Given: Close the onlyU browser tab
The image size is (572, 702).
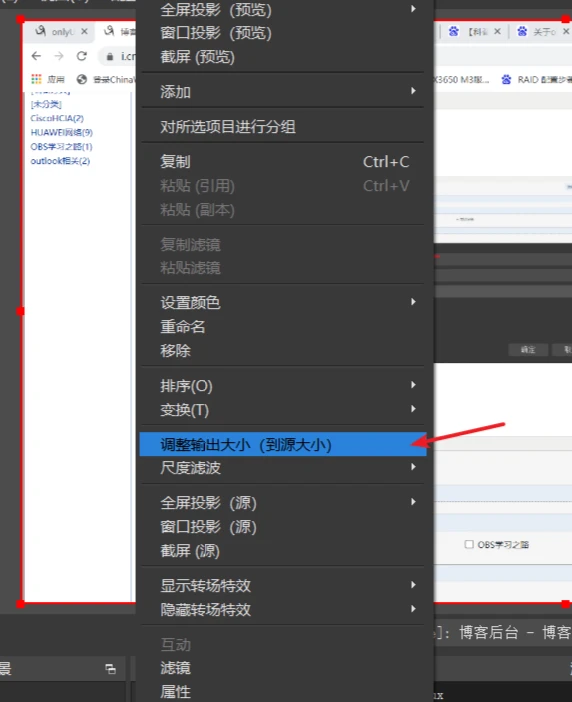Looking at the screenshot, I should pos(84,32).
